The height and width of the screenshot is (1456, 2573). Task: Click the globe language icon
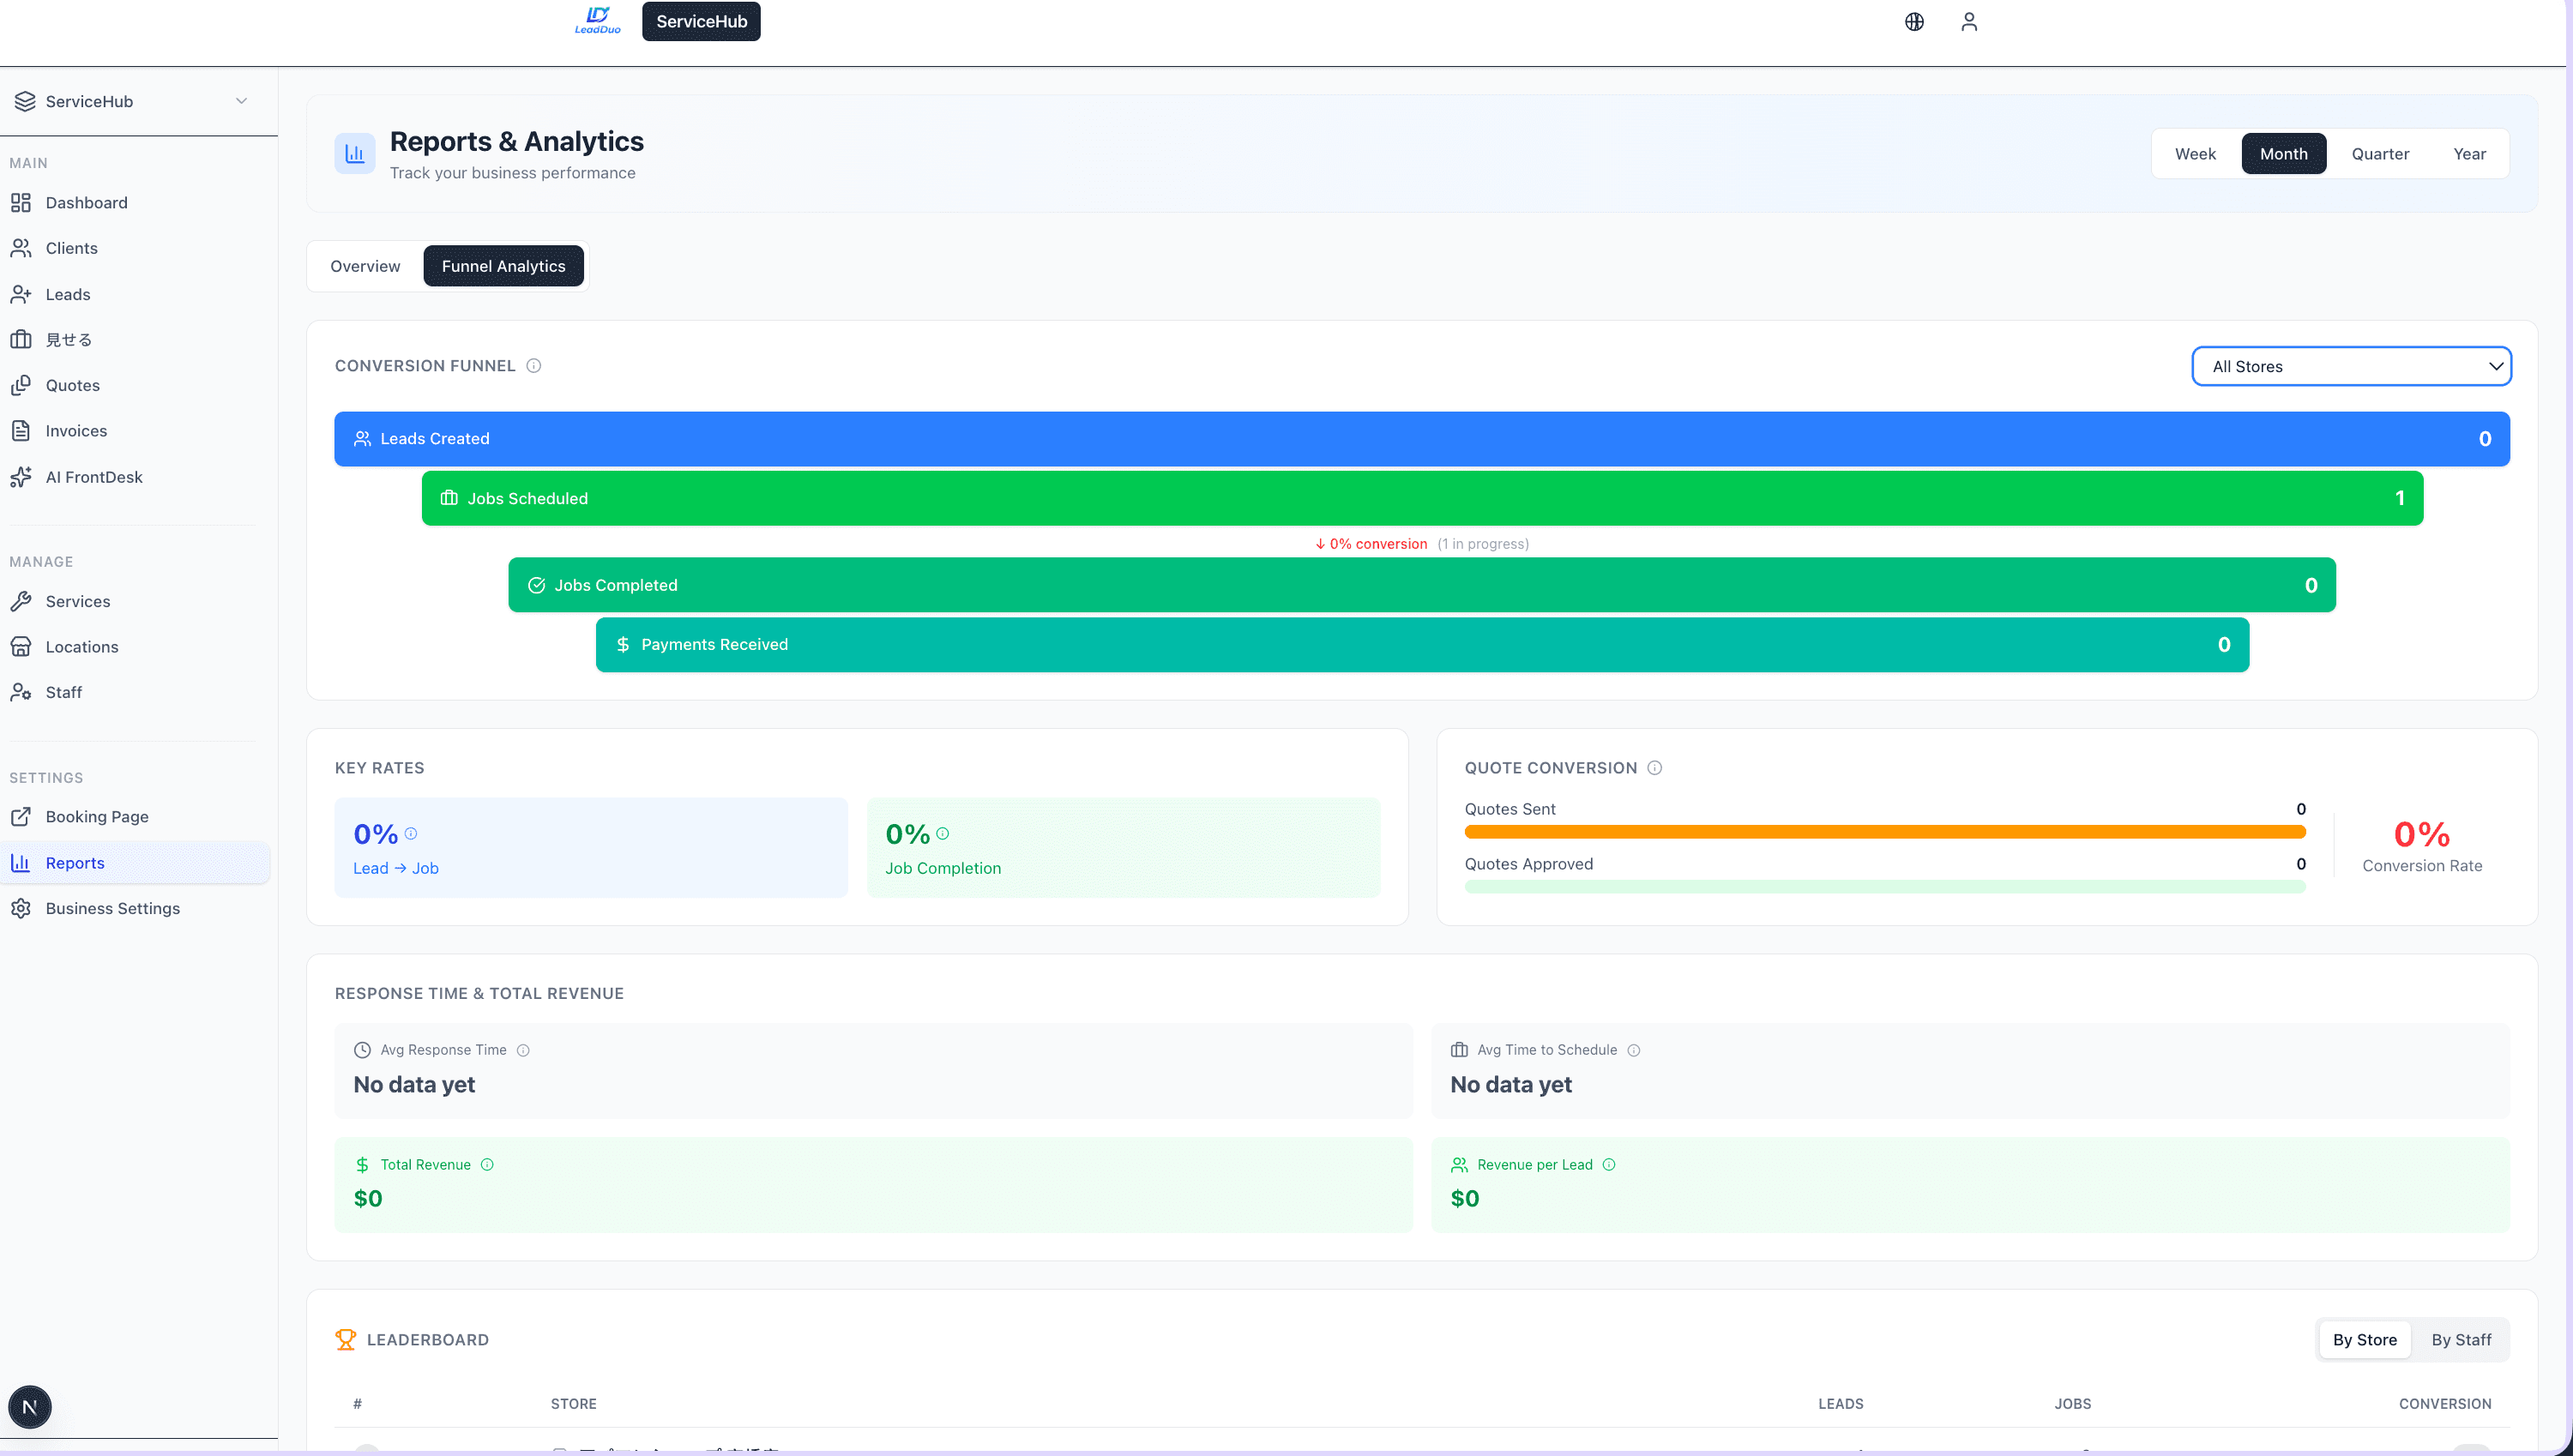(x=1914, y=21)
